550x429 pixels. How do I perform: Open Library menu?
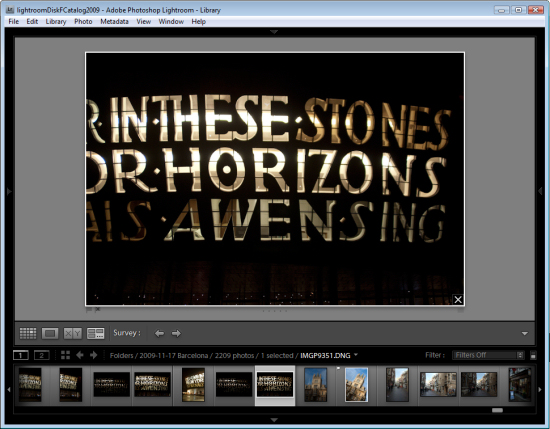click(56, 21)
